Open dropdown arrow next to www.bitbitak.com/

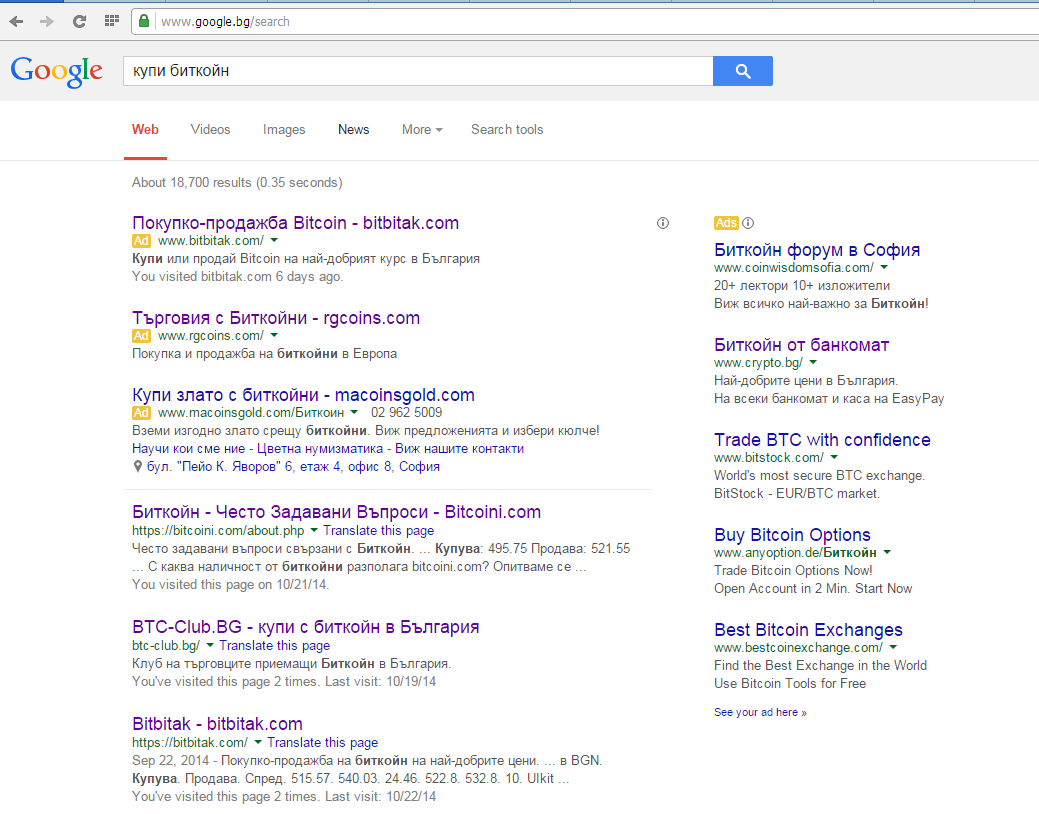[x=274, y=241]
